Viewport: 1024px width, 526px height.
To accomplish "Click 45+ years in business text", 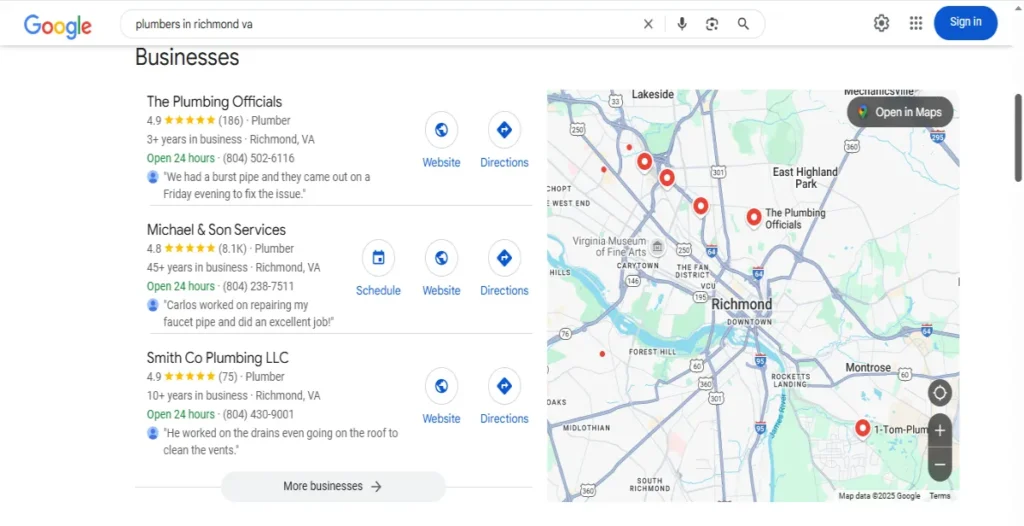I will 197,267.
